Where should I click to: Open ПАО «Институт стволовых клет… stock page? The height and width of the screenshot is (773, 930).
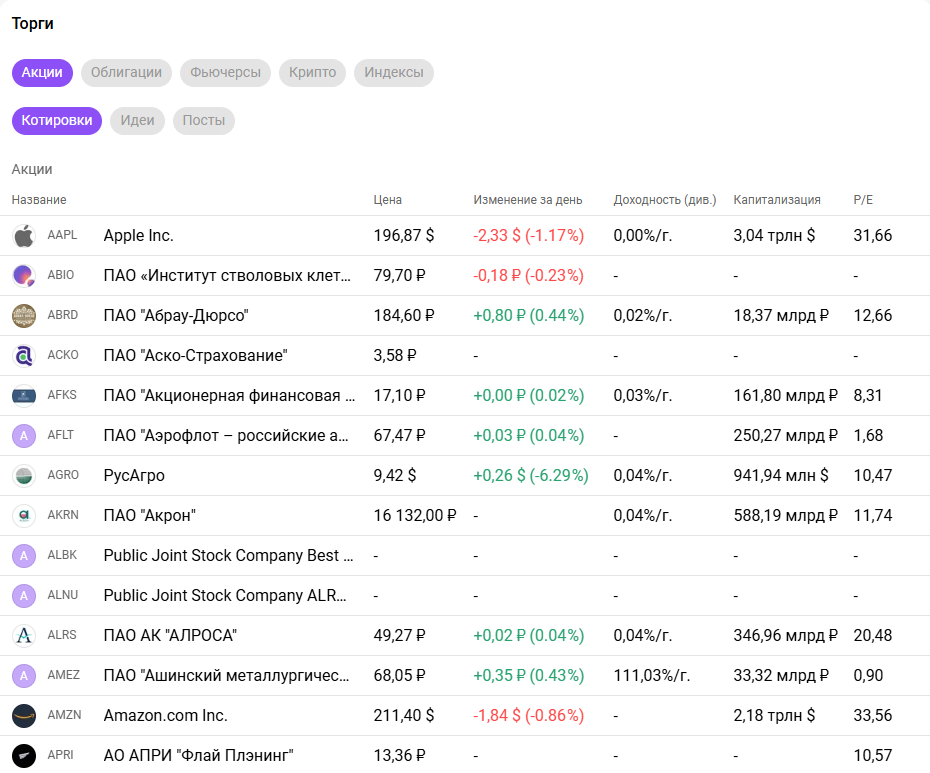[227, 276]
